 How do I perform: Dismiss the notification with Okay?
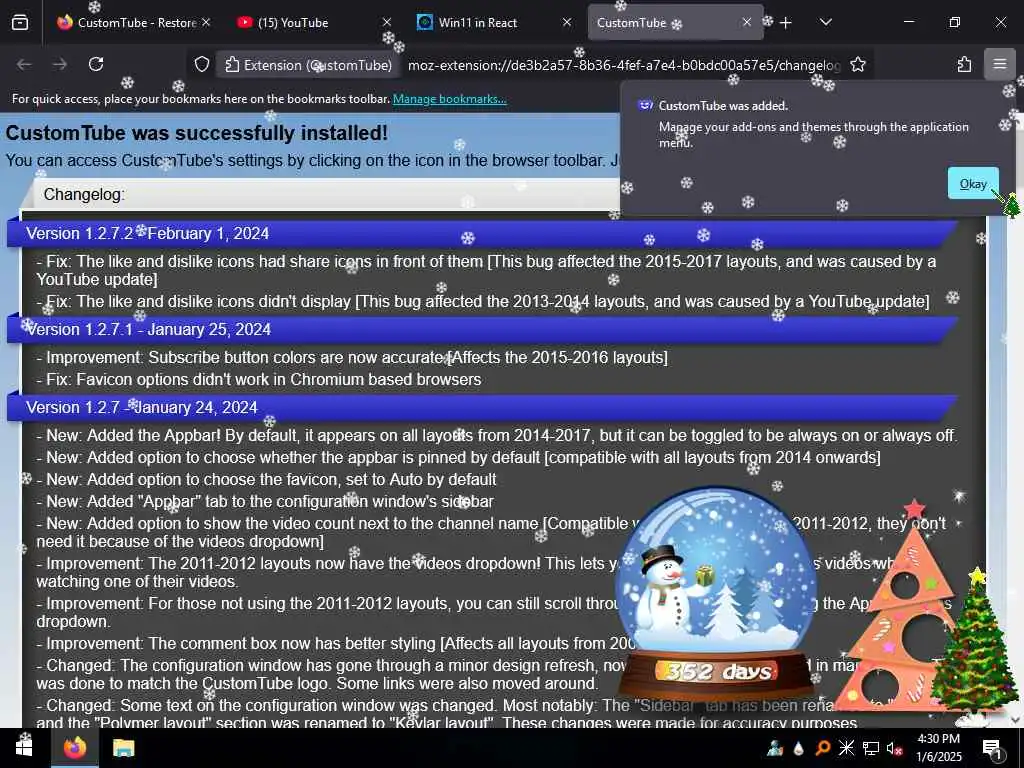972,184
